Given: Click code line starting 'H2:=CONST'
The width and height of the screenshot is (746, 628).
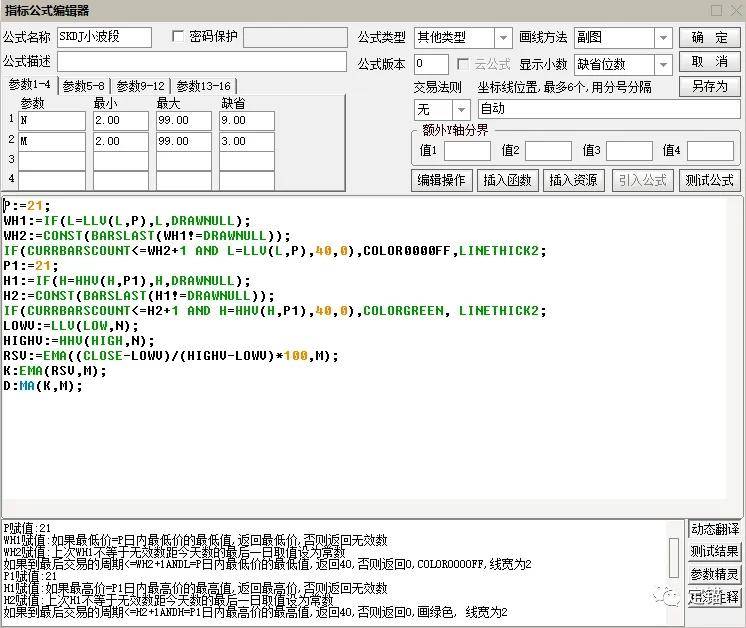Looking at the screenshot, I should pos(138,296).
